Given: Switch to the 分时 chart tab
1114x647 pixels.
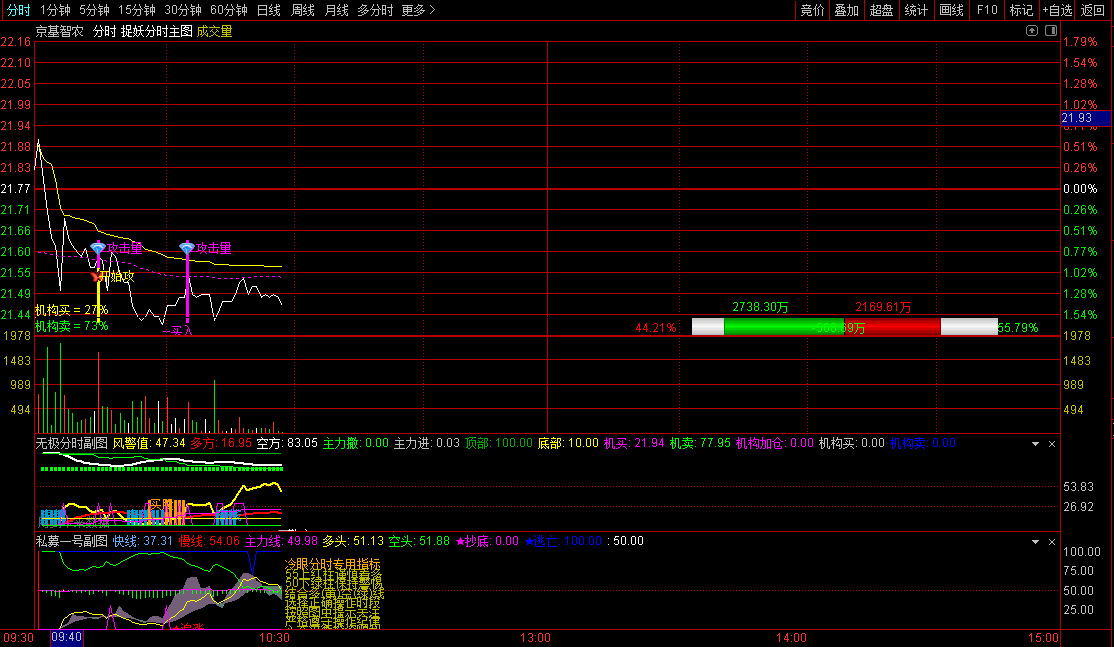Looking at the screenshot, I should [x=18, y=10].
